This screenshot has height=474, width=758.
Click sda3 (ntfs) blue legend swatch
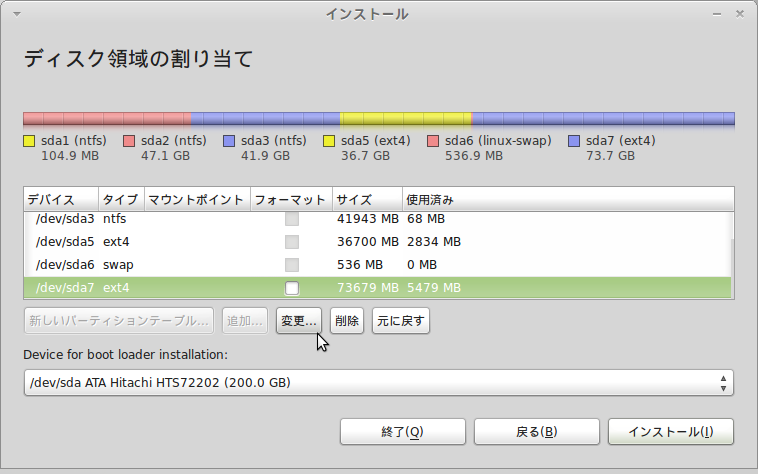(229, 141)
